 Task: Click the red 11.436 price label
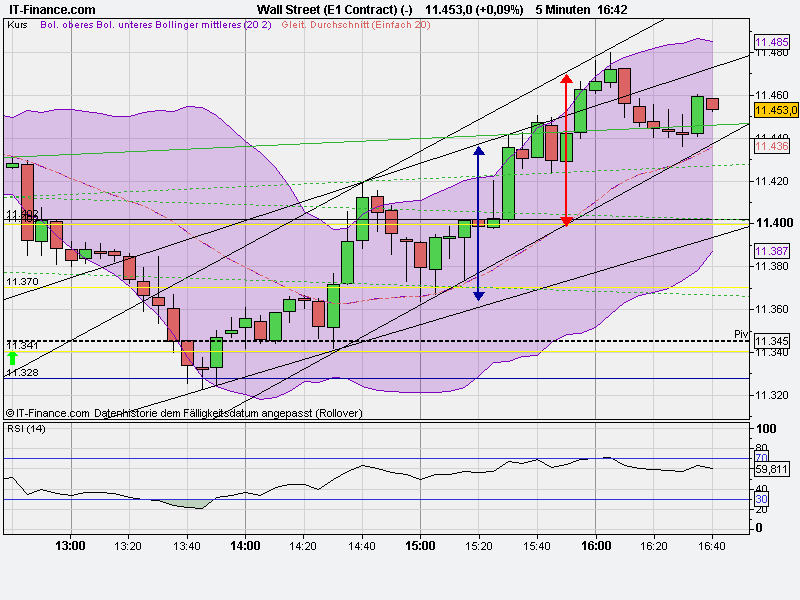pos(770,146)
